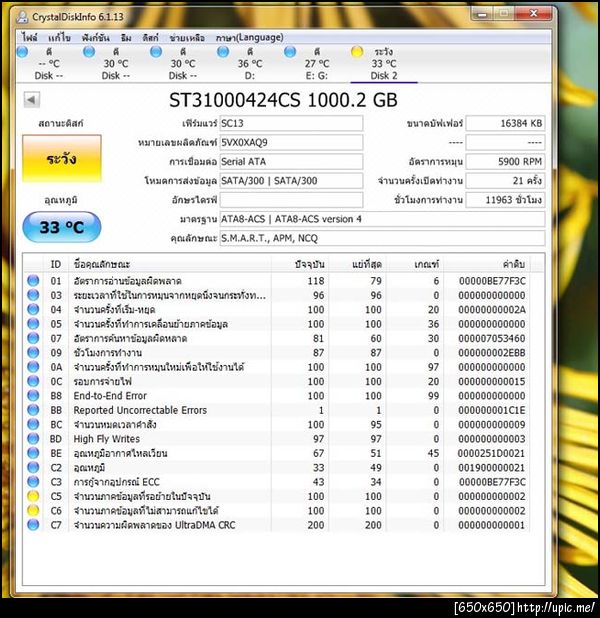
Task: Click the blue status icon of attribute 07
Action: (x=33, y=338)
